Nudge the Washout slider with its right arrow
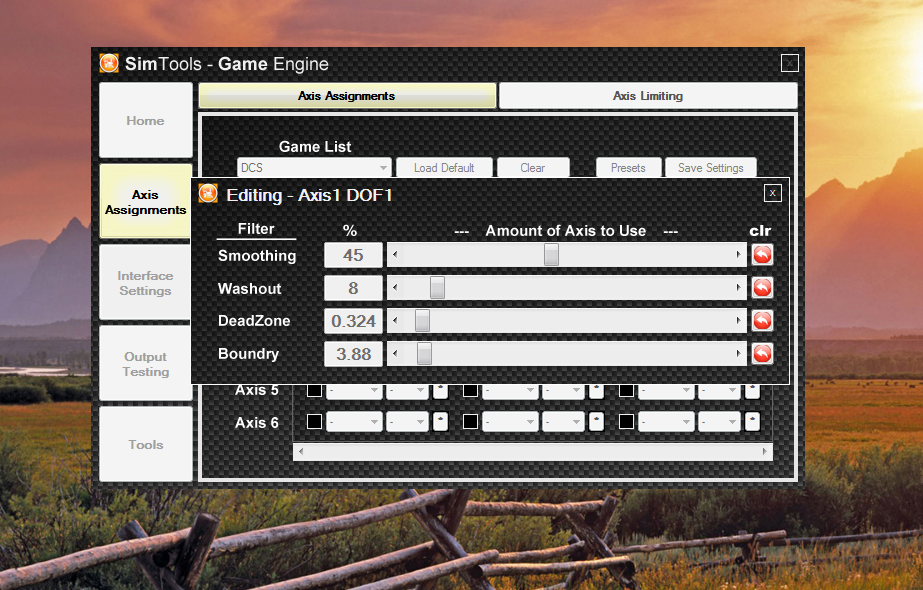The width and height of the screenshot is (923, 590). pos(738,288)
